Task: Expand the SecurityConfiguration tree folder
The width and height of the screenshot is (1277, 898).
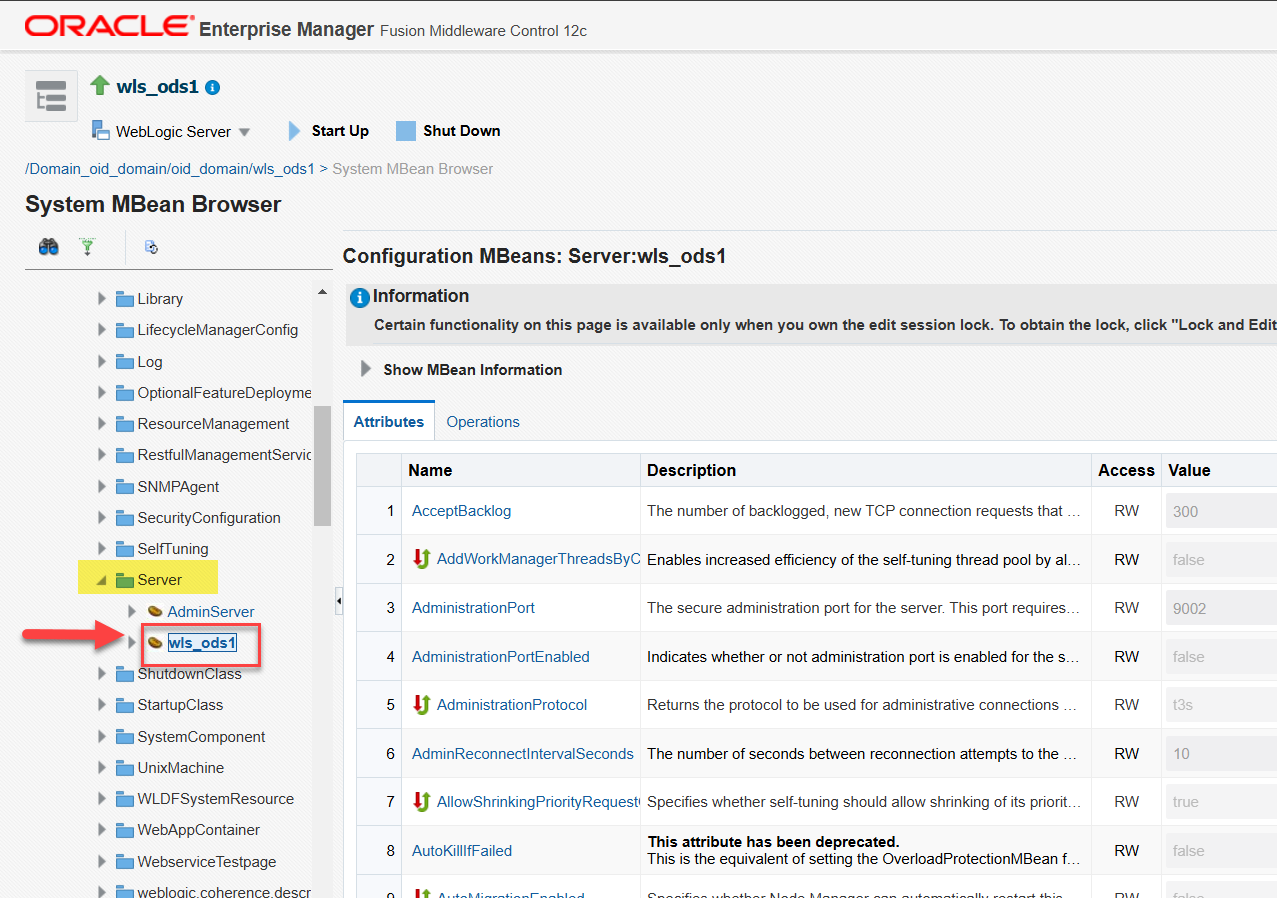Action: 101,518
